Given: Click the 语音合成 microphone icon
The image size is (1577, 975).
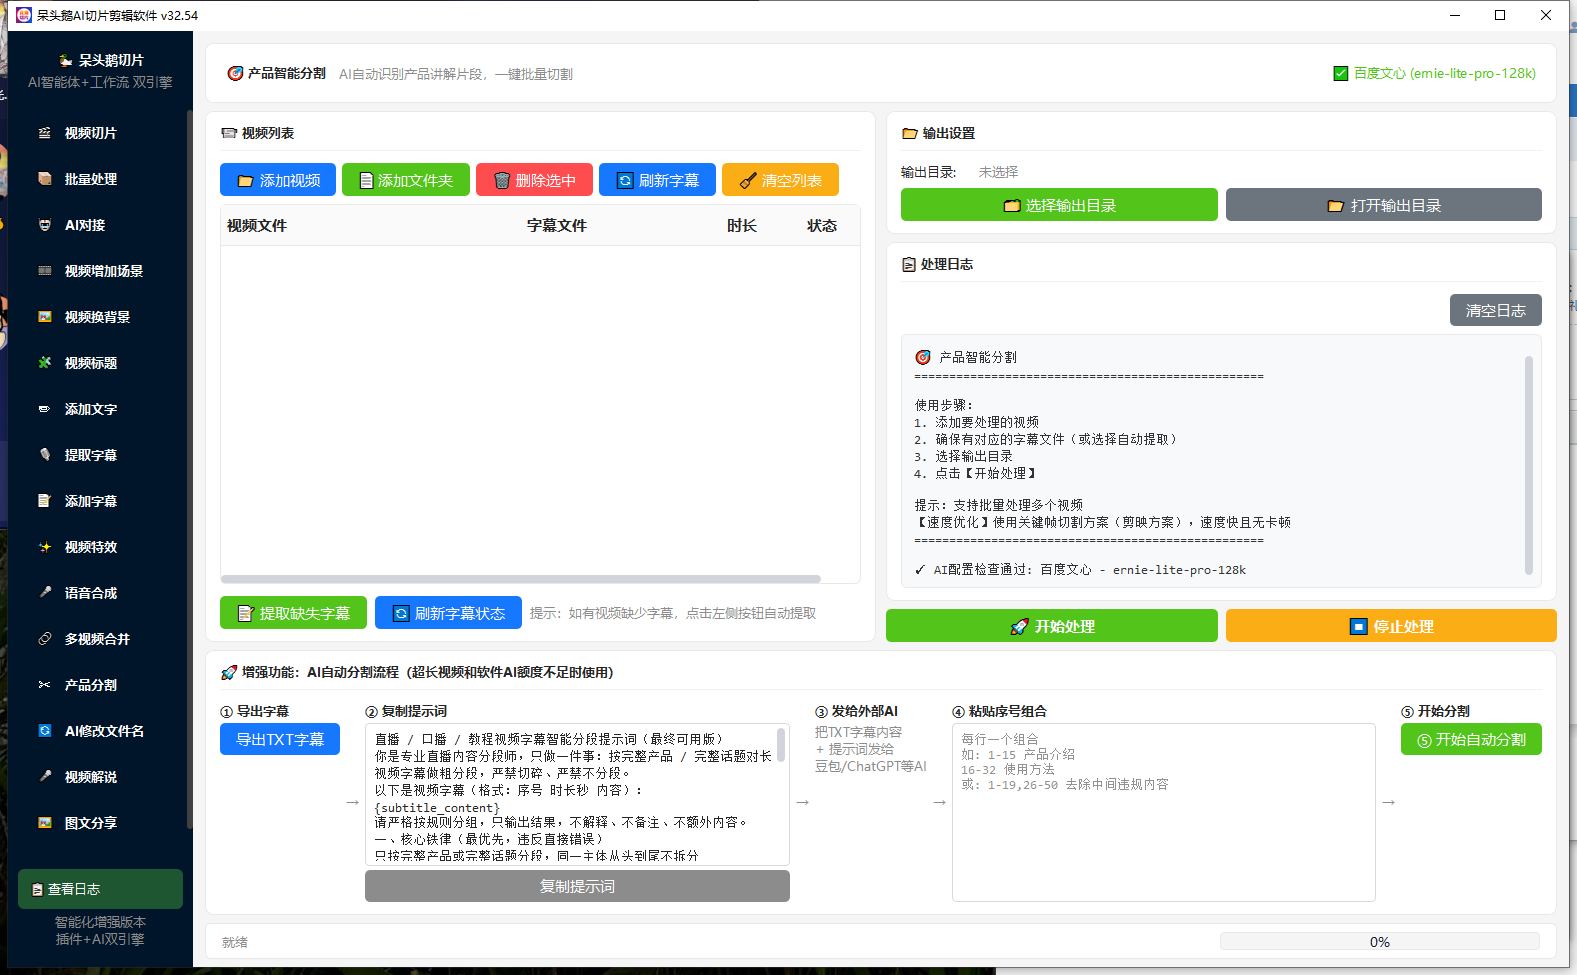Looking at the screenshot, I should click(x=44, y=593).
